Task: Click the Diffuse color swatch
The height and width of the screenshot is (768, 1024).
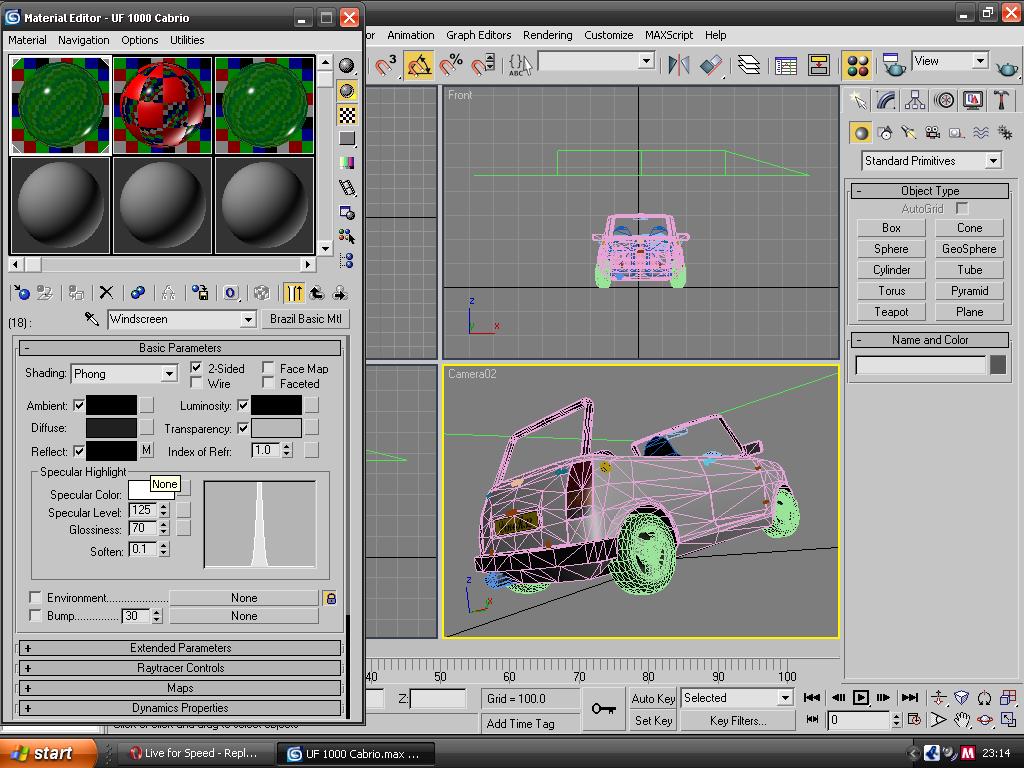Action: 111,428
